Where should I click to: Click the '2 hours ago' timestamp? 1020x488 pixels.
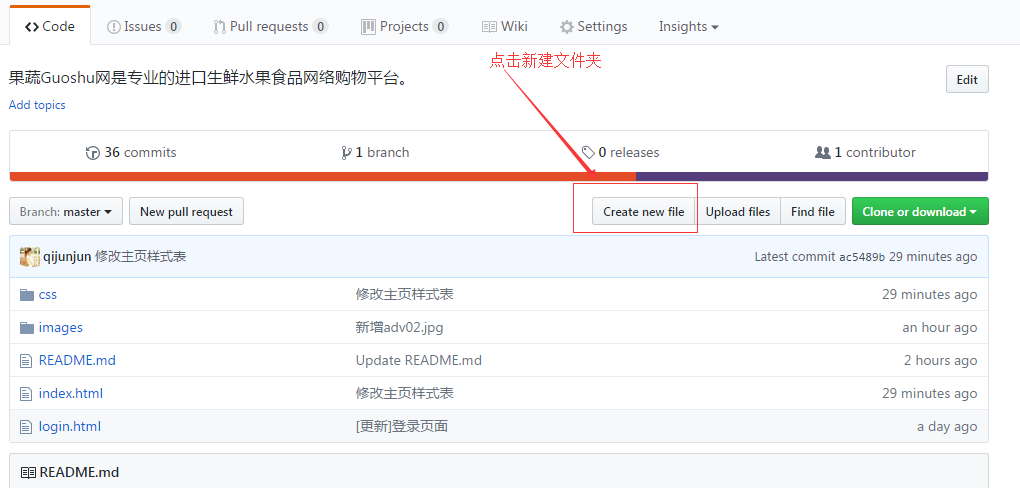(941, 360)
